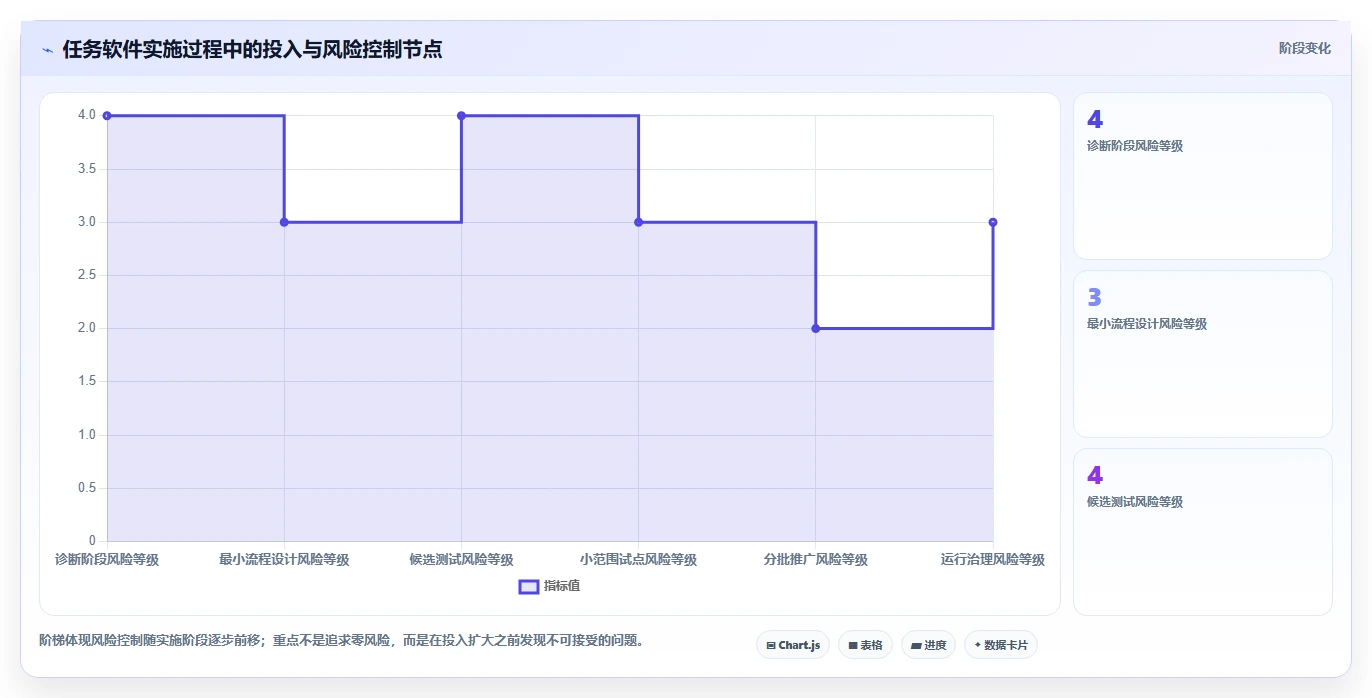1372x698 pixels.
Task: Open the 最小流程设计风险等级 stat card
Action: [x=1202, y=354]
